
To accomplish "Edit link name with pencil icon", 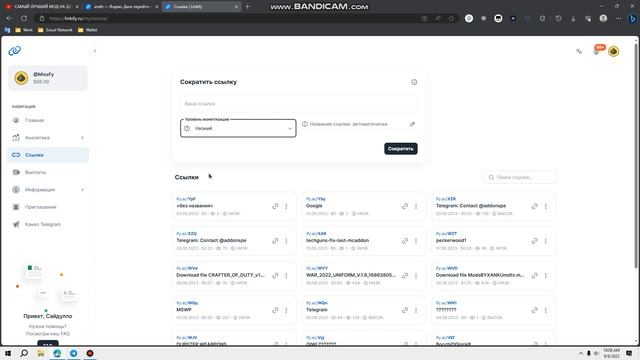I will (412, 124).
